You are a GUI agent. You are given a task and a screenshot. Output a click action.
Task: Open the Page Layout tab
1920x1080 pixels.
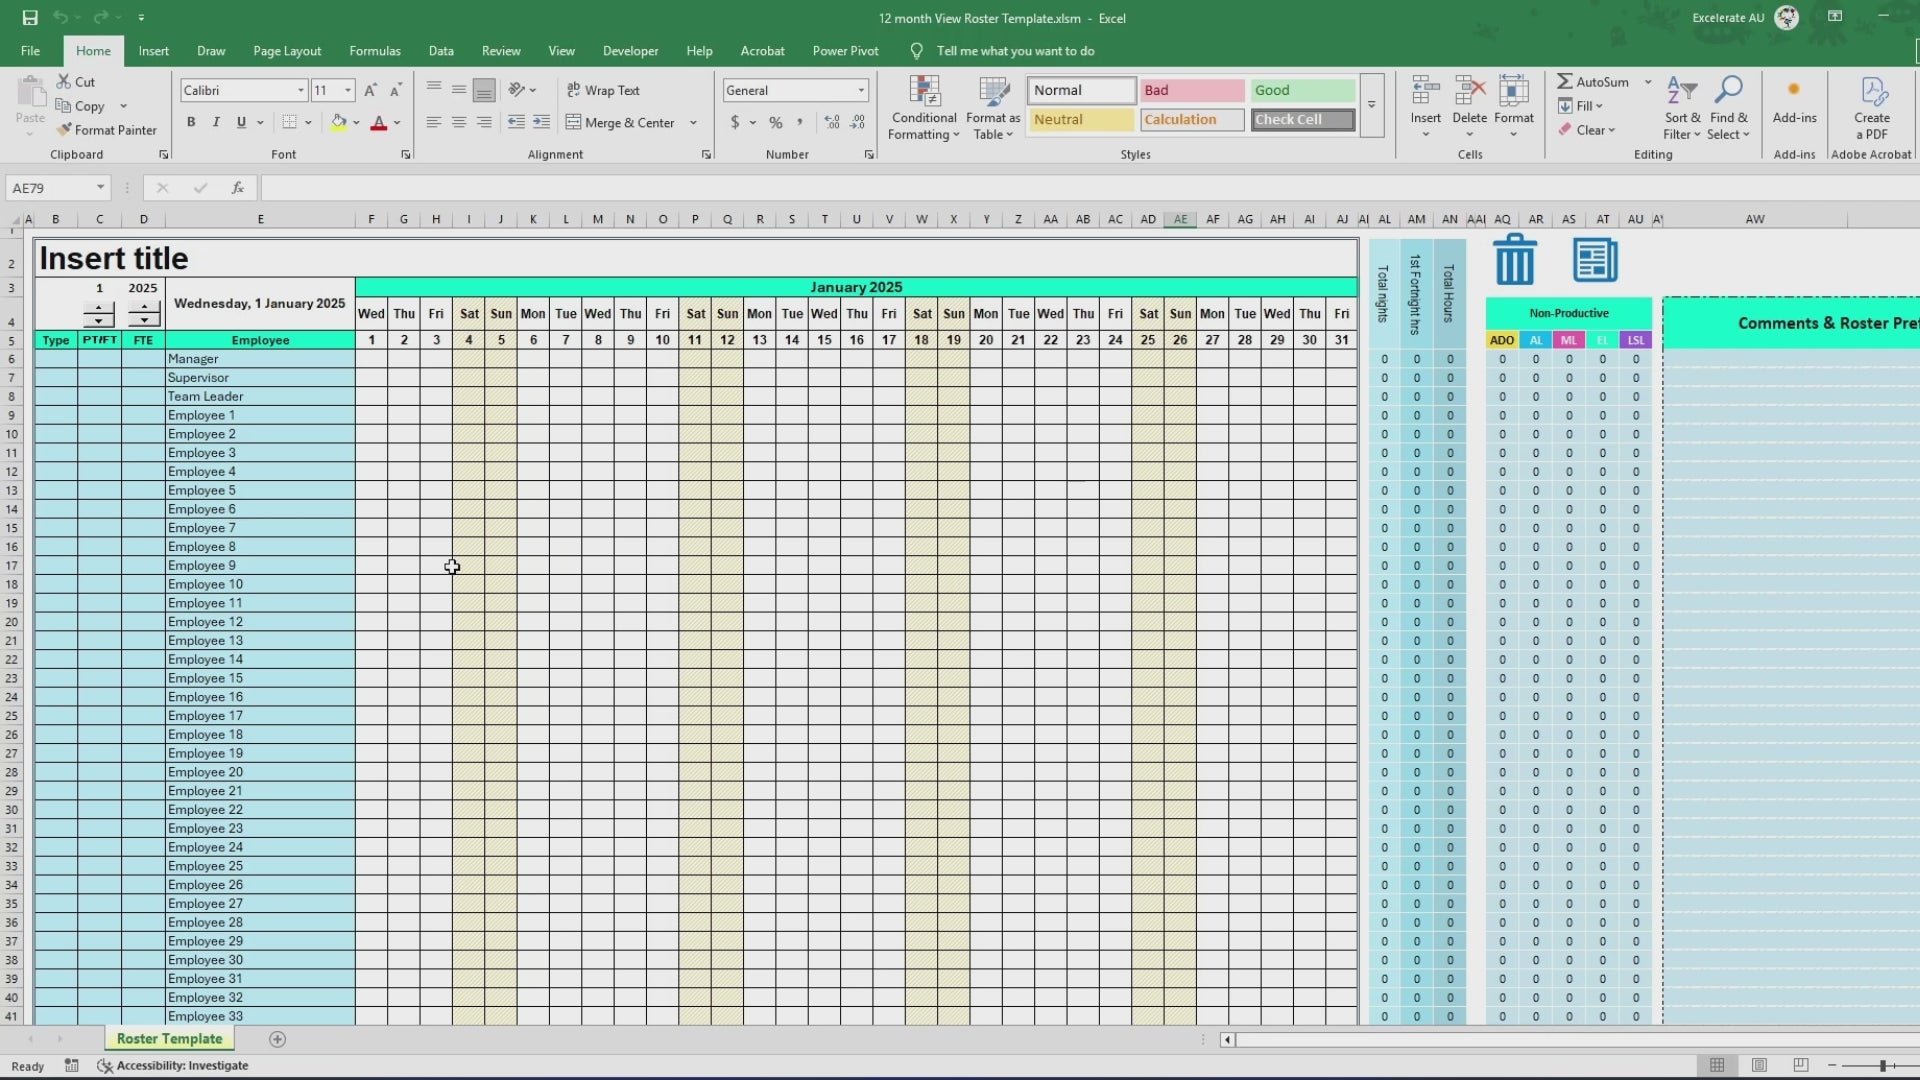click(x=287, y=51)
